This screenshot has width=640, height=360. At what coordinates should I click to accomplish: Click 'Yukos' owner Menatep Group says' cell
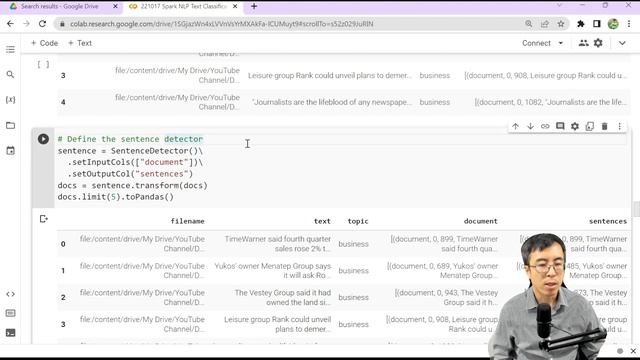(x=273, y=271)
